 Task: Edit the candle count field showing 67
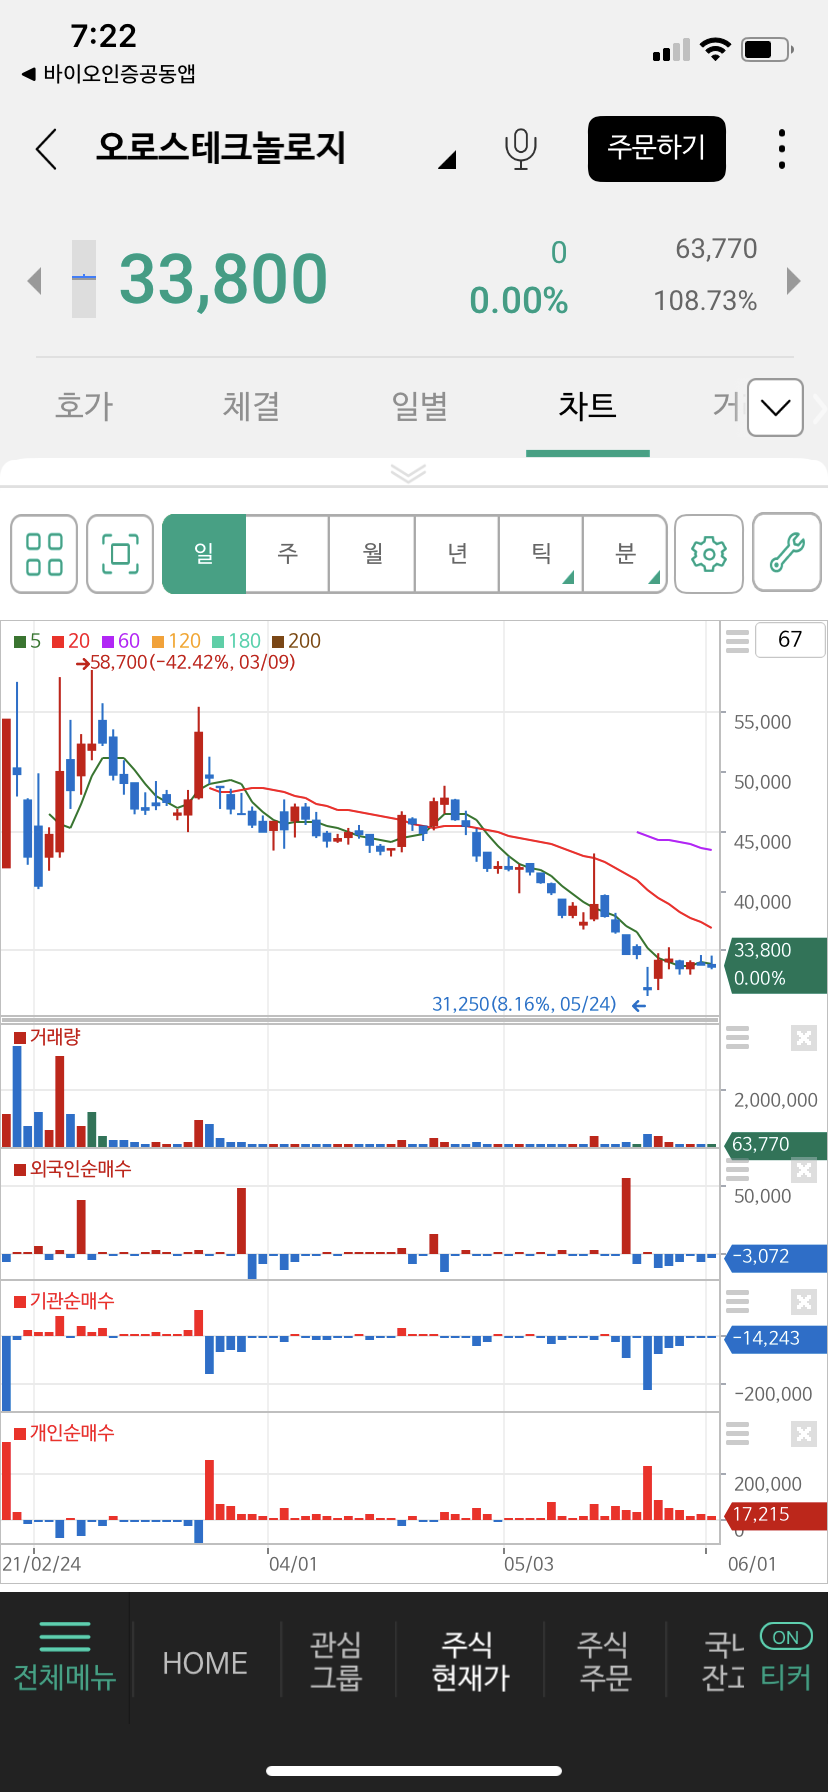(x=790, y=640)
